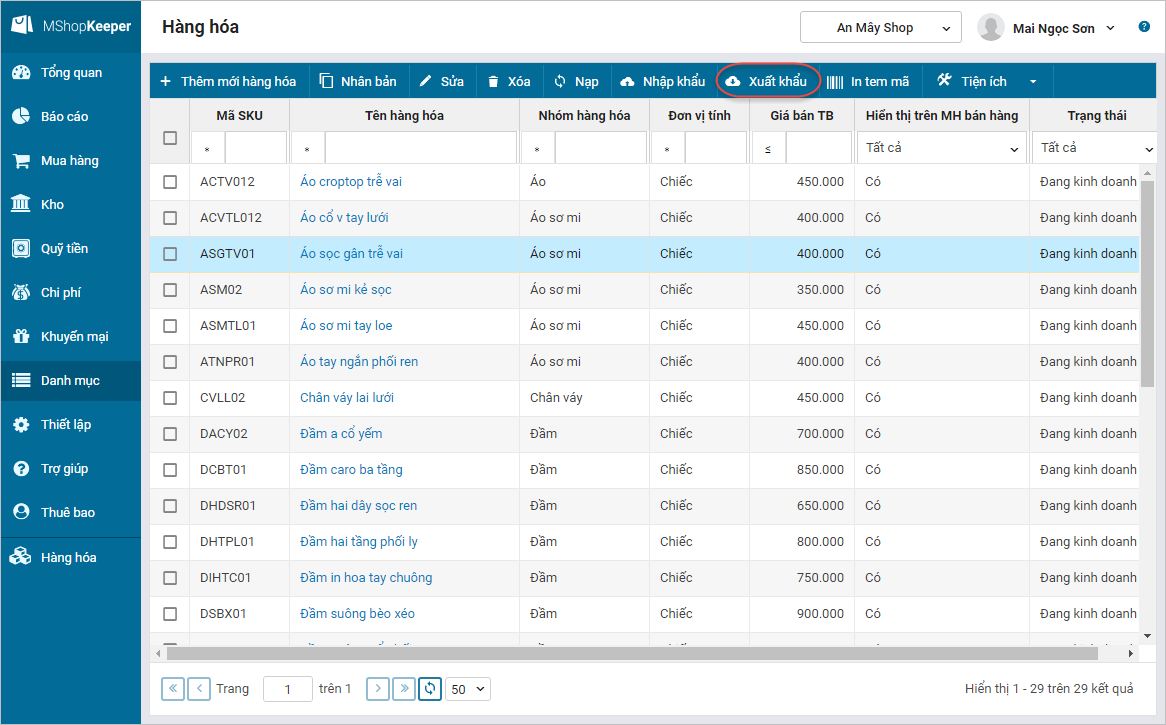Check the box next to DACY02
Screen dimensions: 1166x725
click(x=170, y=434)
